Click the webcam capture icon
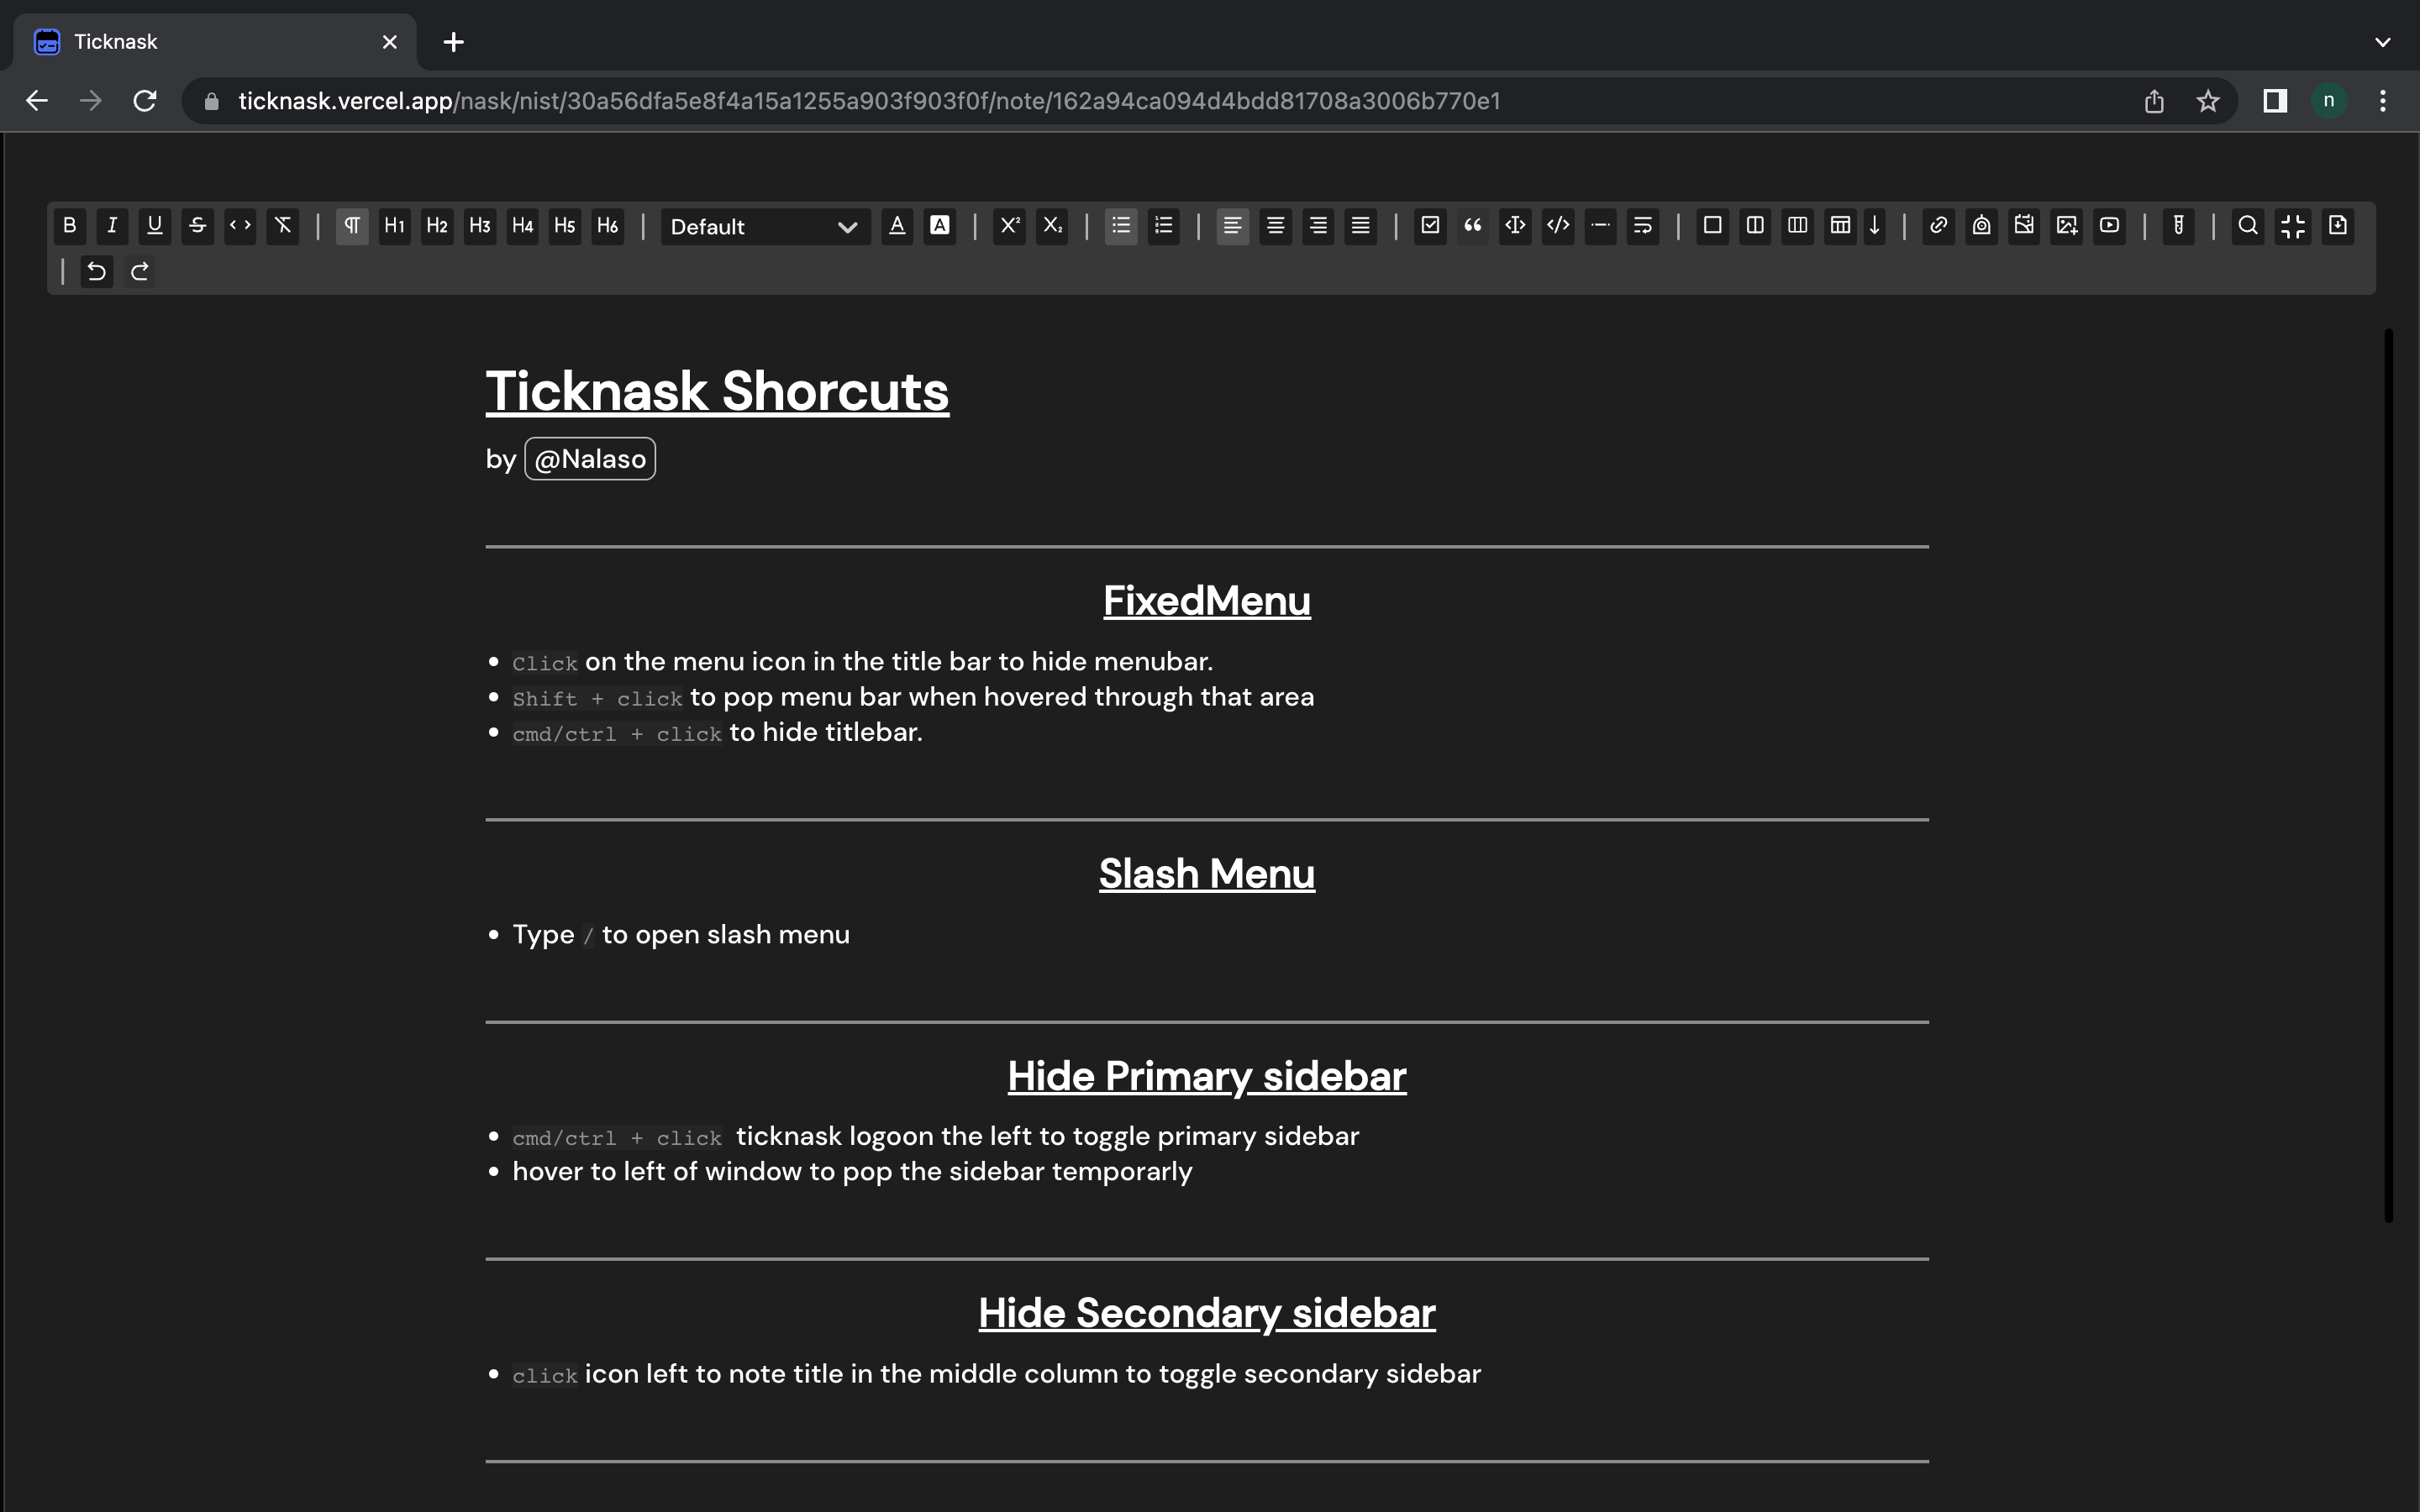Viewport: 2420px width, 1512px height. 1982,225
